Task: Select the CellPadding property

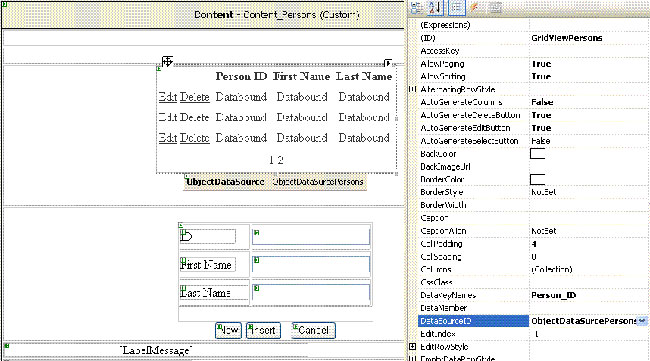Action: tap(441, 244)
